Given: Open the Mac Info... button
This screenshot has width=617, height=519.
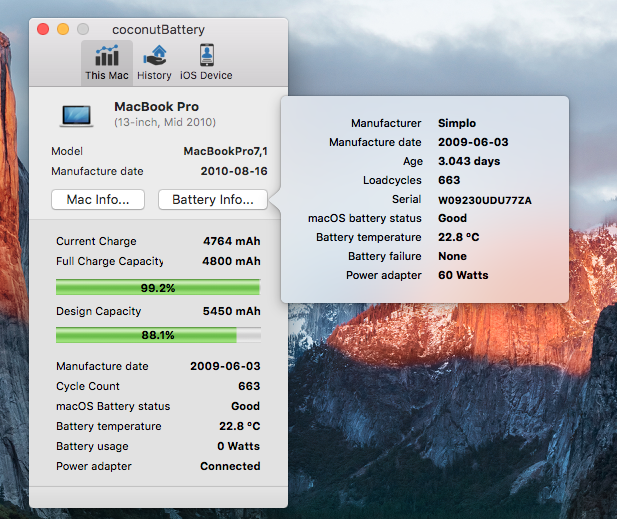Looking at the screenshot, I should click(x=98, y=199).
